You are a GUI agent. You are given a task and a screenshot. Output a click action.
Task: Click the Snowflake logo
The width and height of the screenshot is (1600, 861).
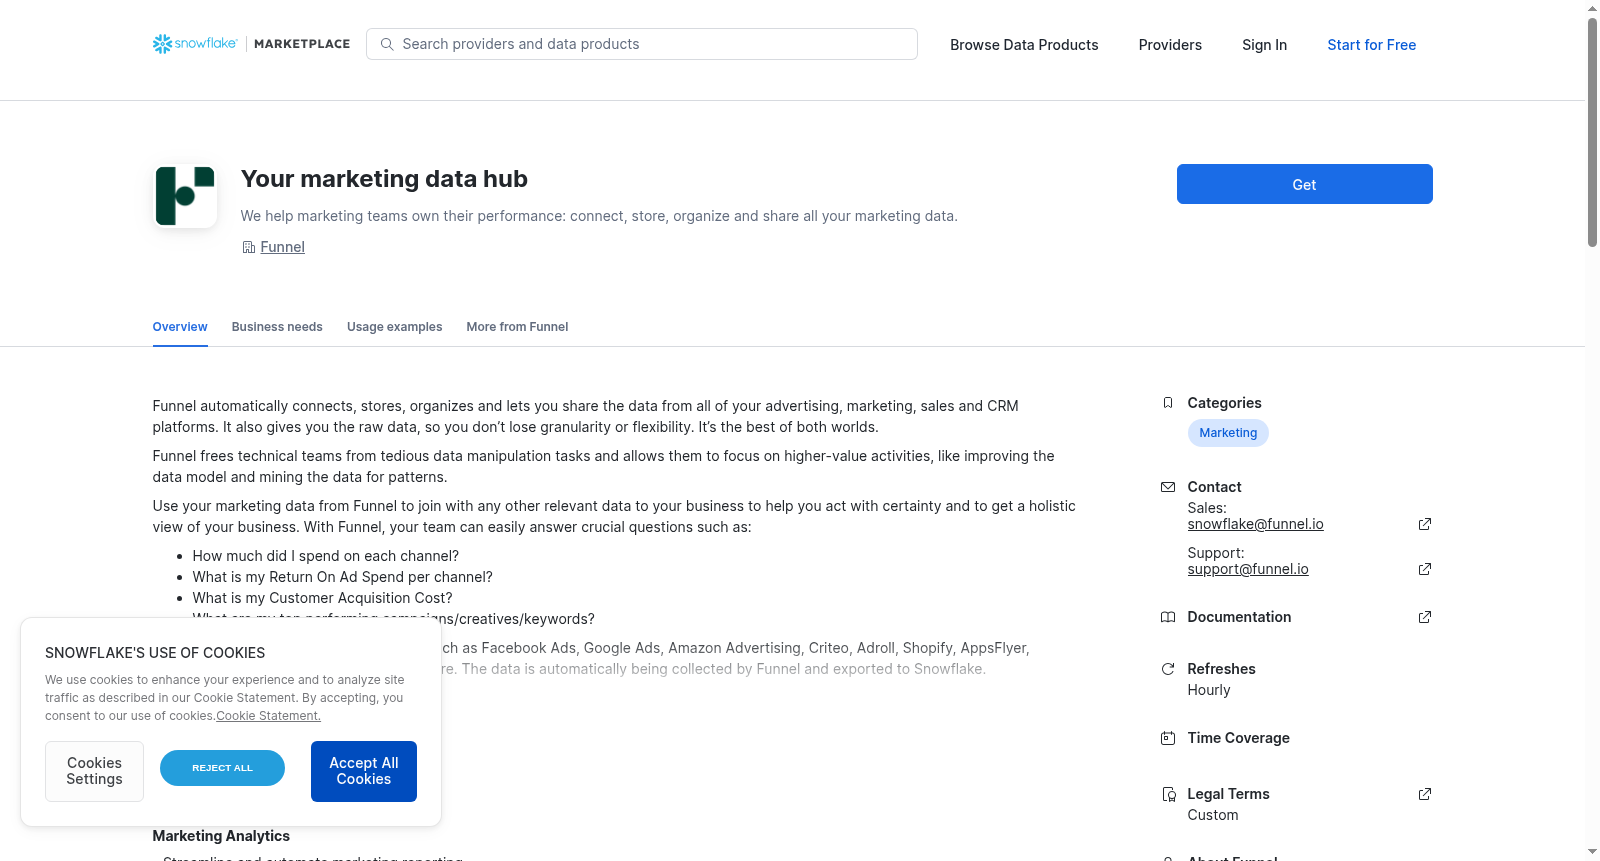tap(195, 44)
